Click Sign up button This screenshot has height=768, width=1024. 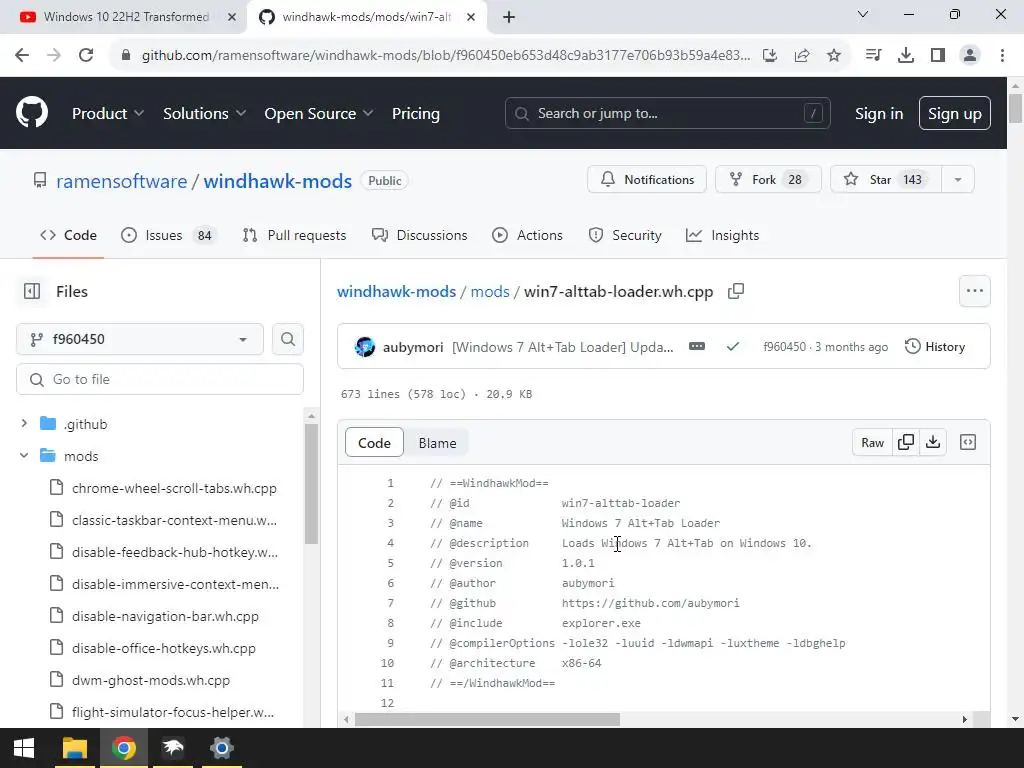(955, 114)
